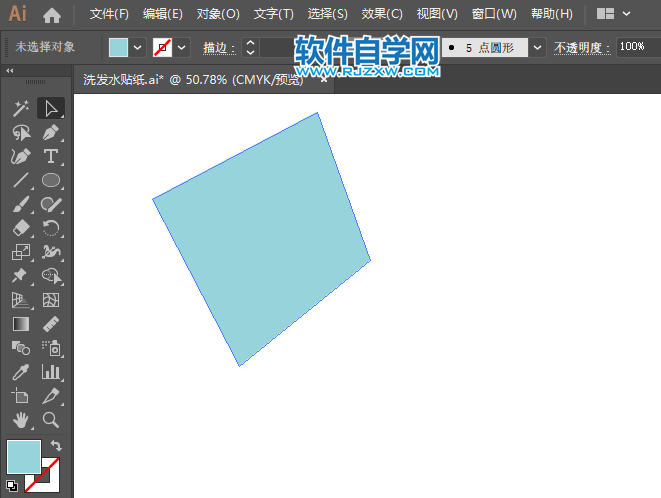661x498 pixels.
Task: Select the Scale tool
Action: 21,252
